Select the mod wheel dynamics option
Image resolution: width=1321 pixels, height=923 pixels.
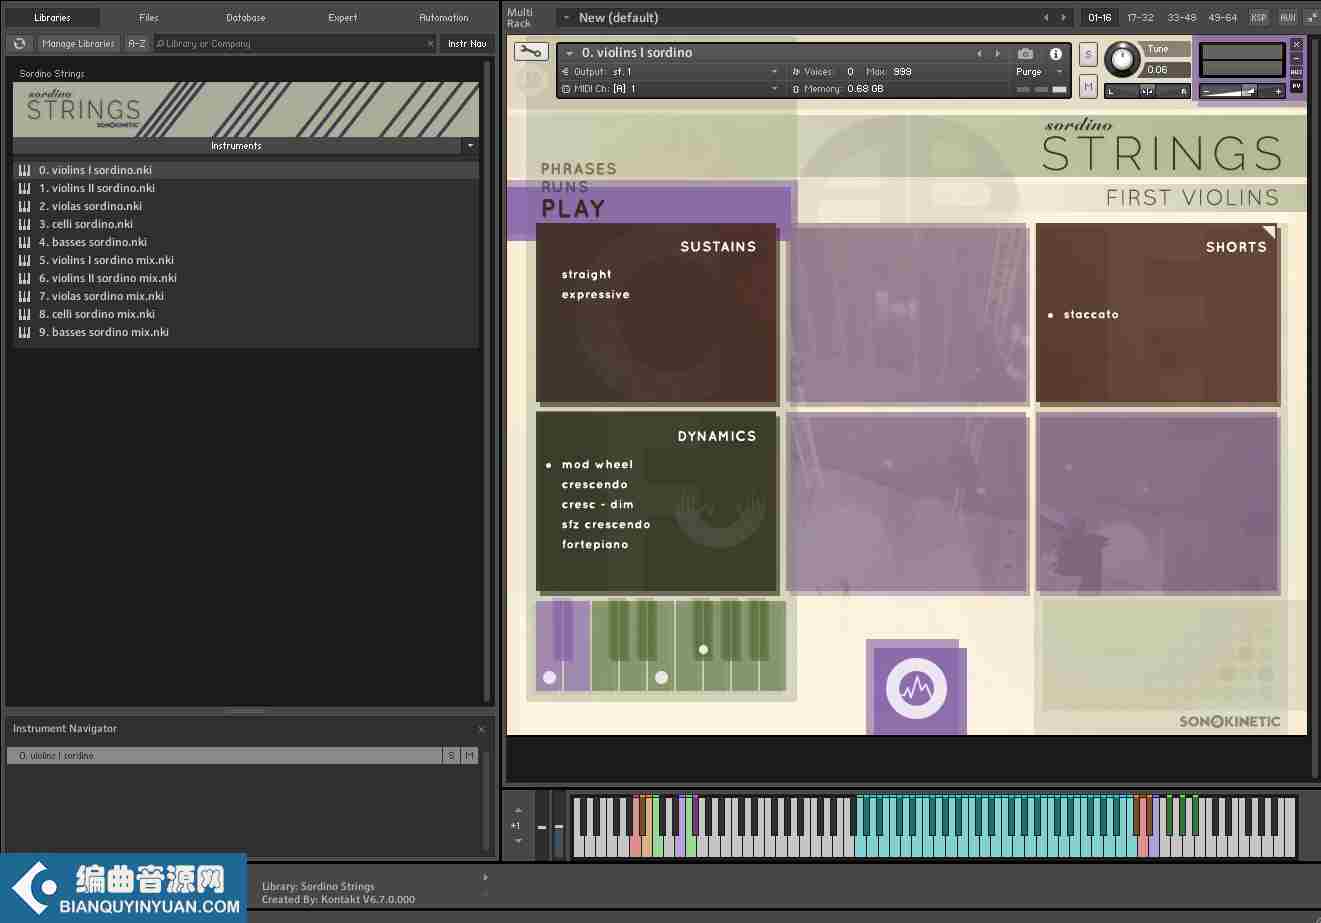tap(597, 465)
